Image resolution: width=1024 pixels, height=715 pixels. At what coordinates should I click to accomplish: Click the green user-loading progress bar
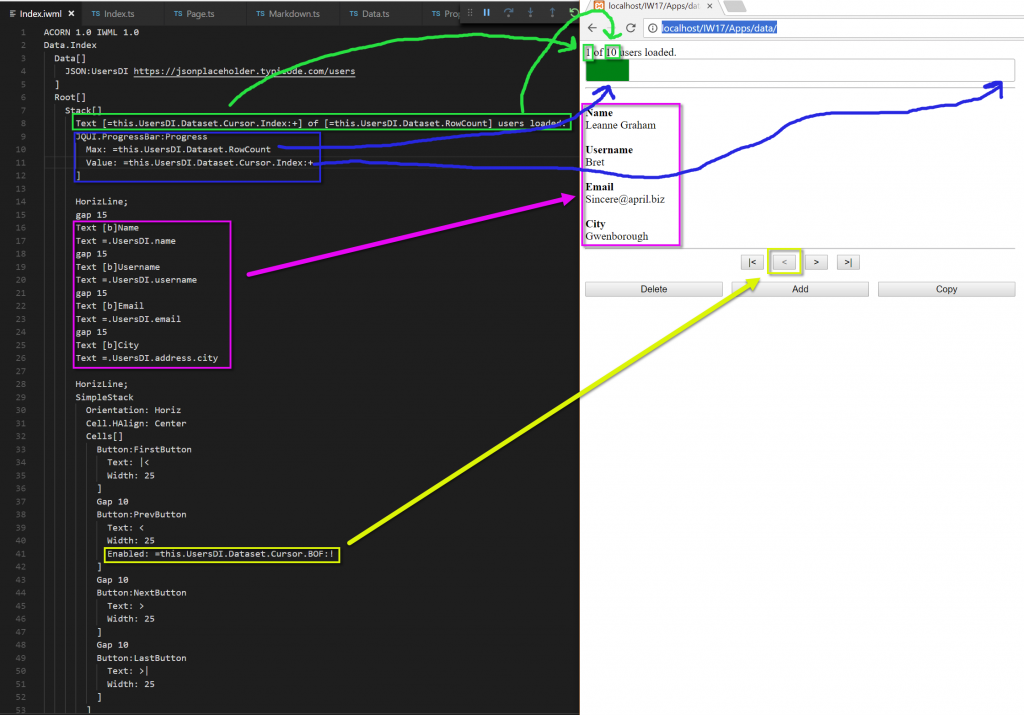tap(606, 68)
